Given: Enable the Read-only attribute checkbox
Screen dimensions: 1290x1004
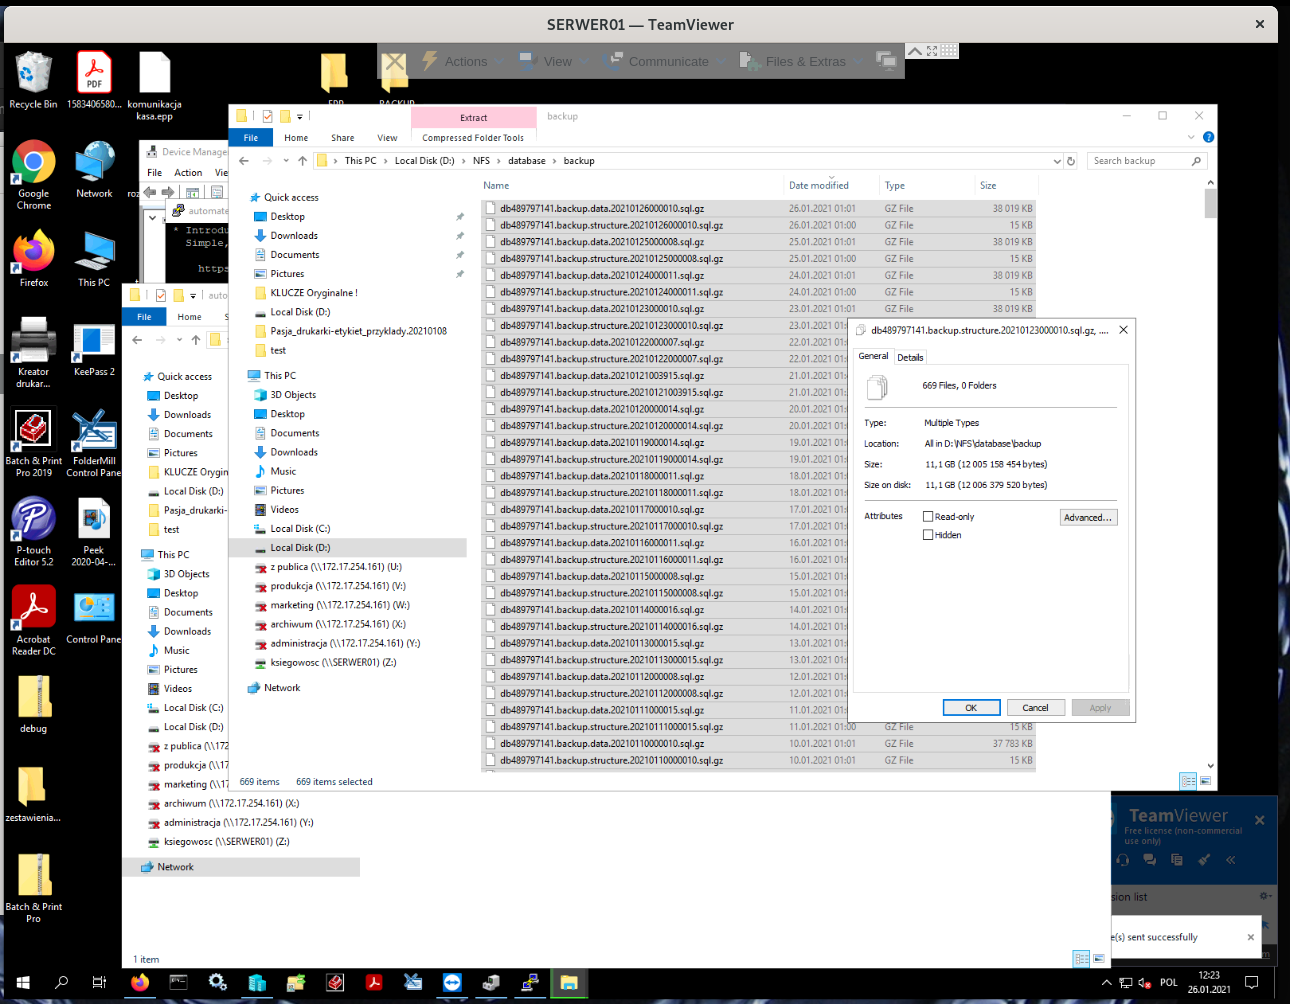Looking at the screenshot, I should [x=928, y=517].
